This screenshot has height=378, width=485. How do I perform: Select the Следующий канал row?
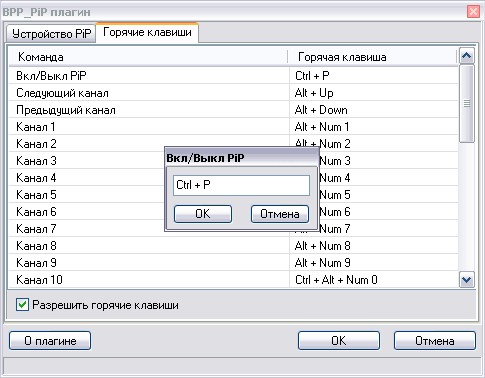[x=233, y=93]
